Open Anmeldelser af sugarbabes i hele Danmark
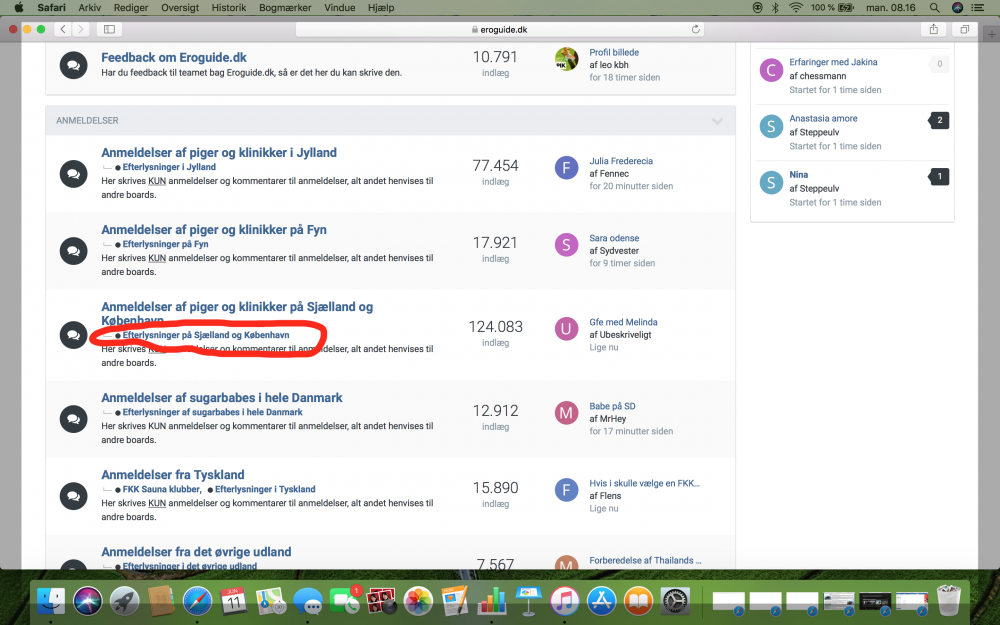This screenshot has height=625, width=1000. click(221, 397)
